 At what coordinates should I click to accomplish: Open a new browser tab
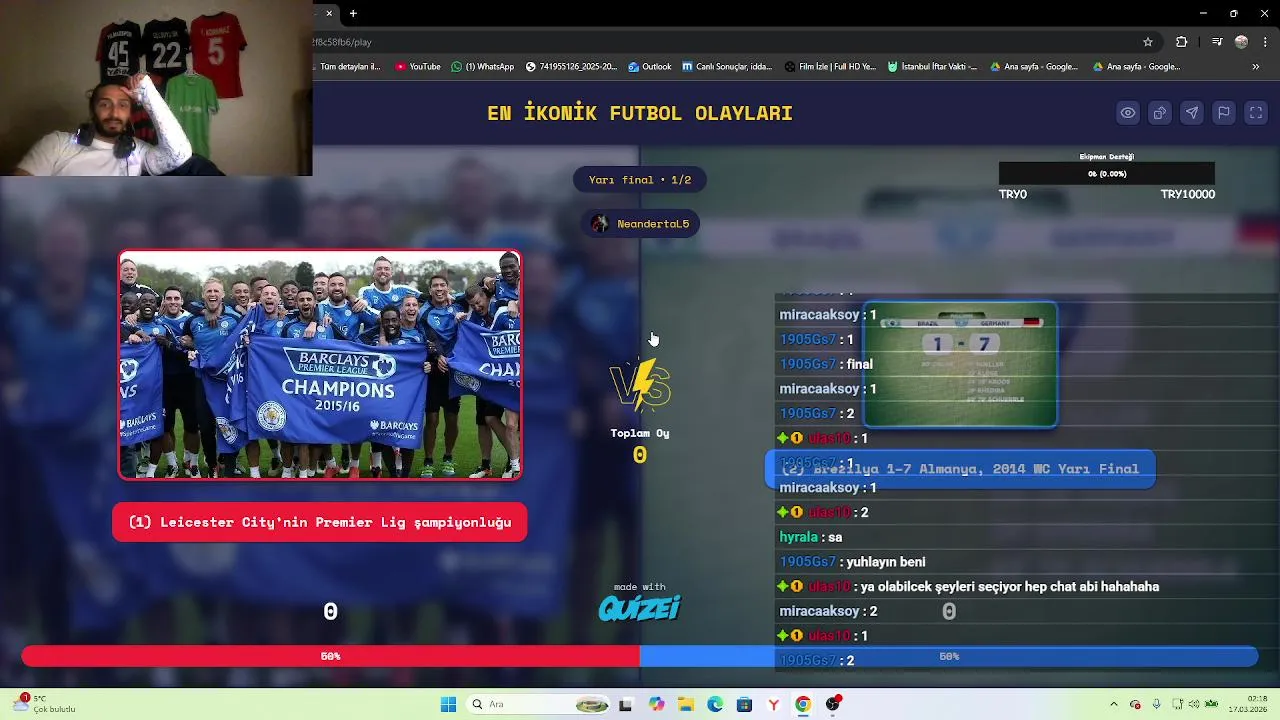point(353,13)
